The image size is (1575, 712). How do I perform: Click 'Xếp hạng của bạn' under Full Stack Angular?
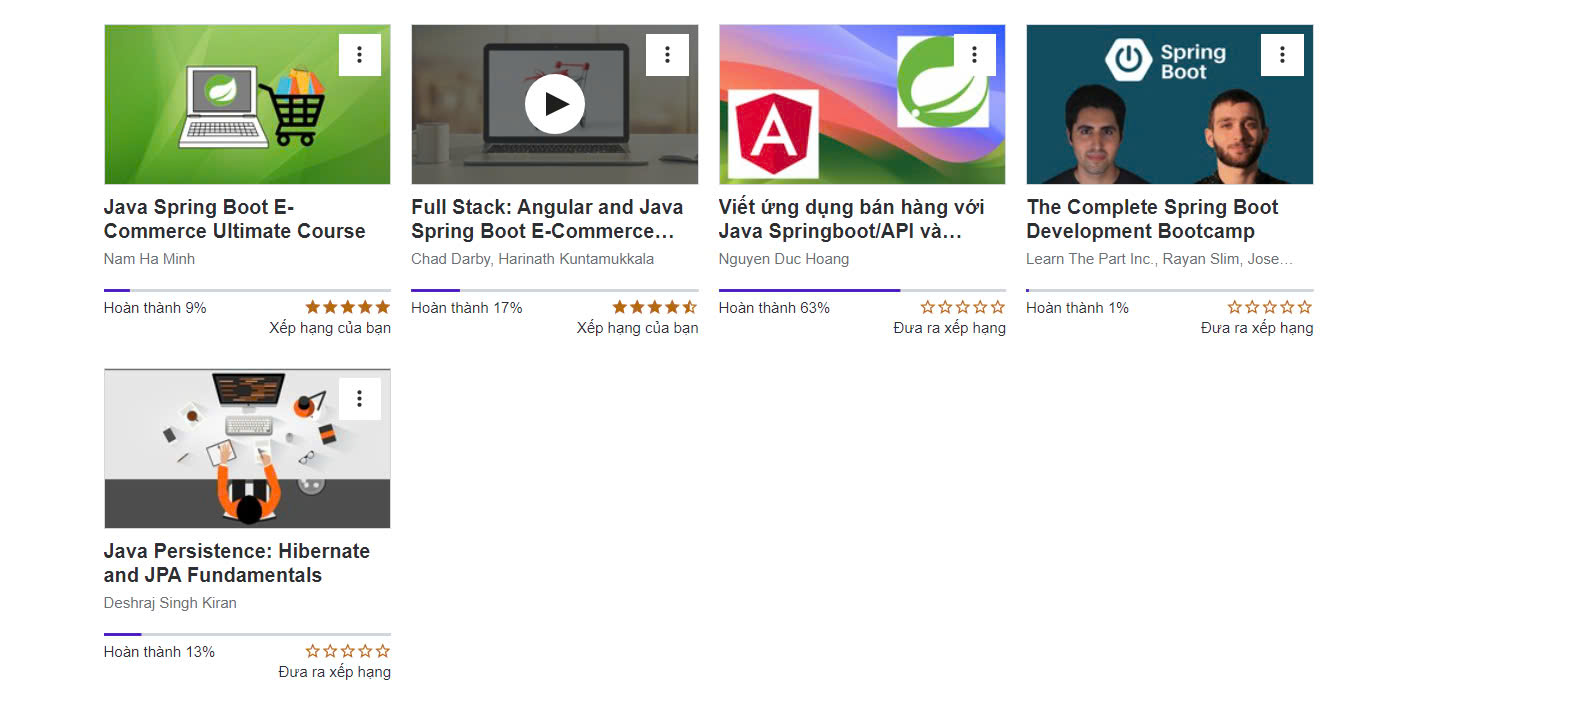[637, 328]
